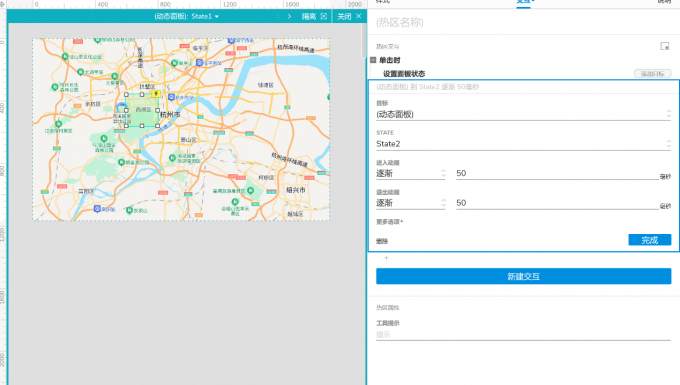This screenshot has height=385, width=680.
Task: Click the 添加目标 button
Action: tap(652, 74)
